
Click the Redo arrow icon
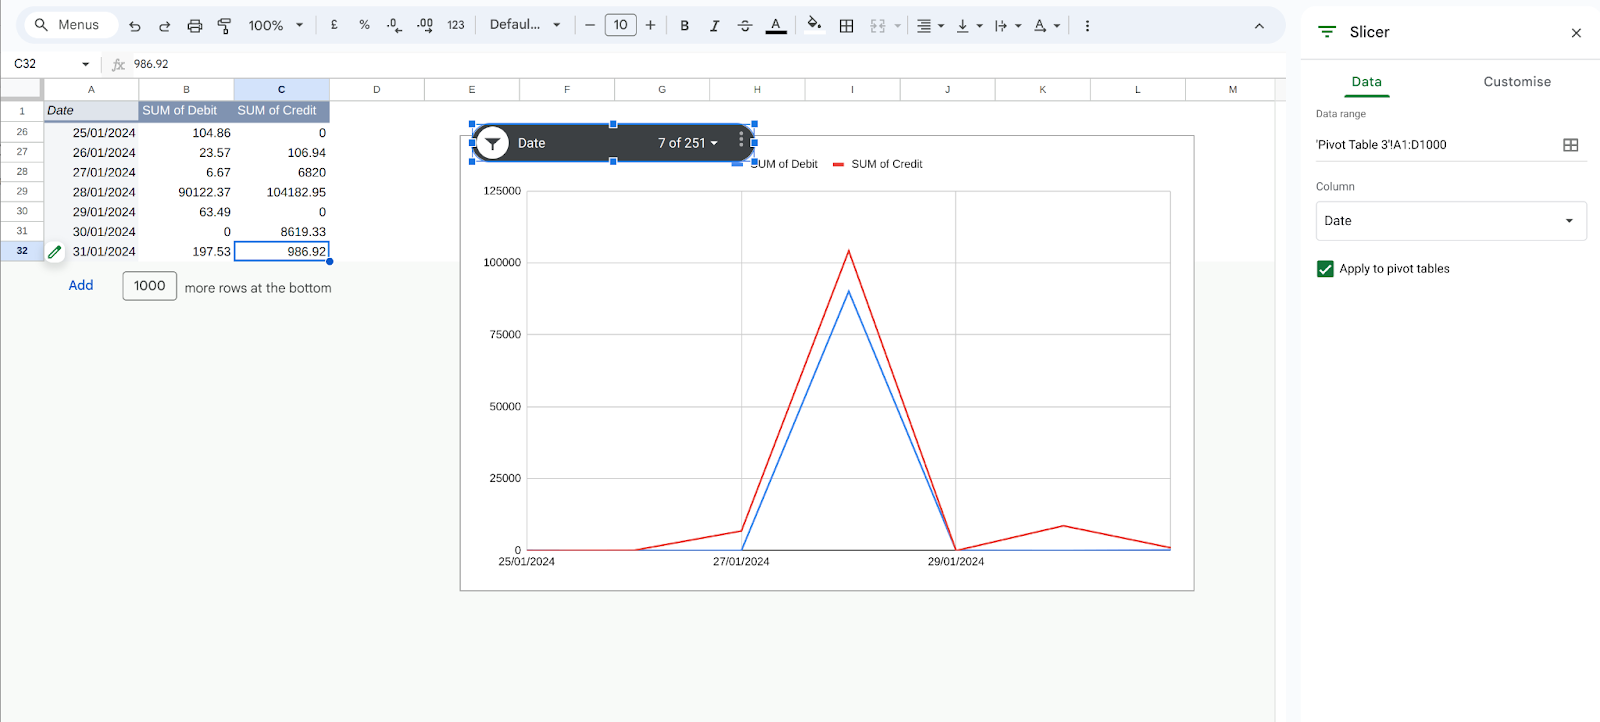coord(165,26)
